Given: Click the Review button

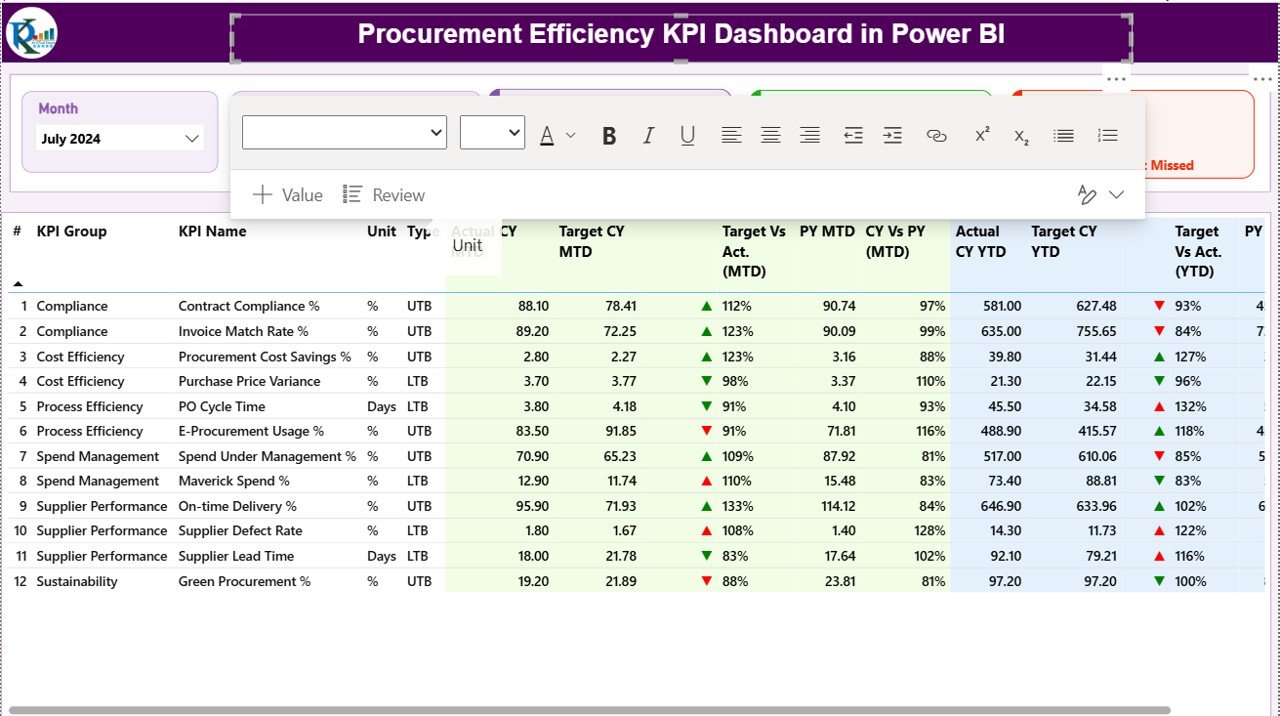Looking at the screenshot, I should [384, 195].
